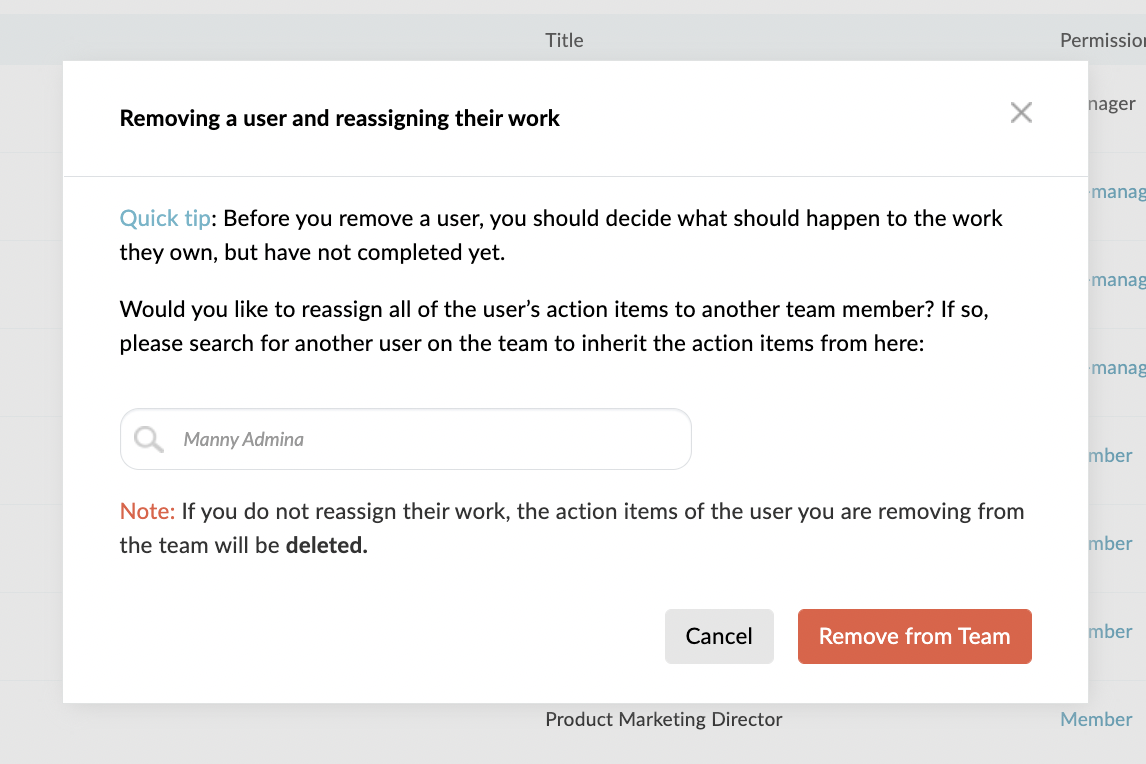Close the remove user dialog with X
Screen dimensions: 1146x764
1021,113
